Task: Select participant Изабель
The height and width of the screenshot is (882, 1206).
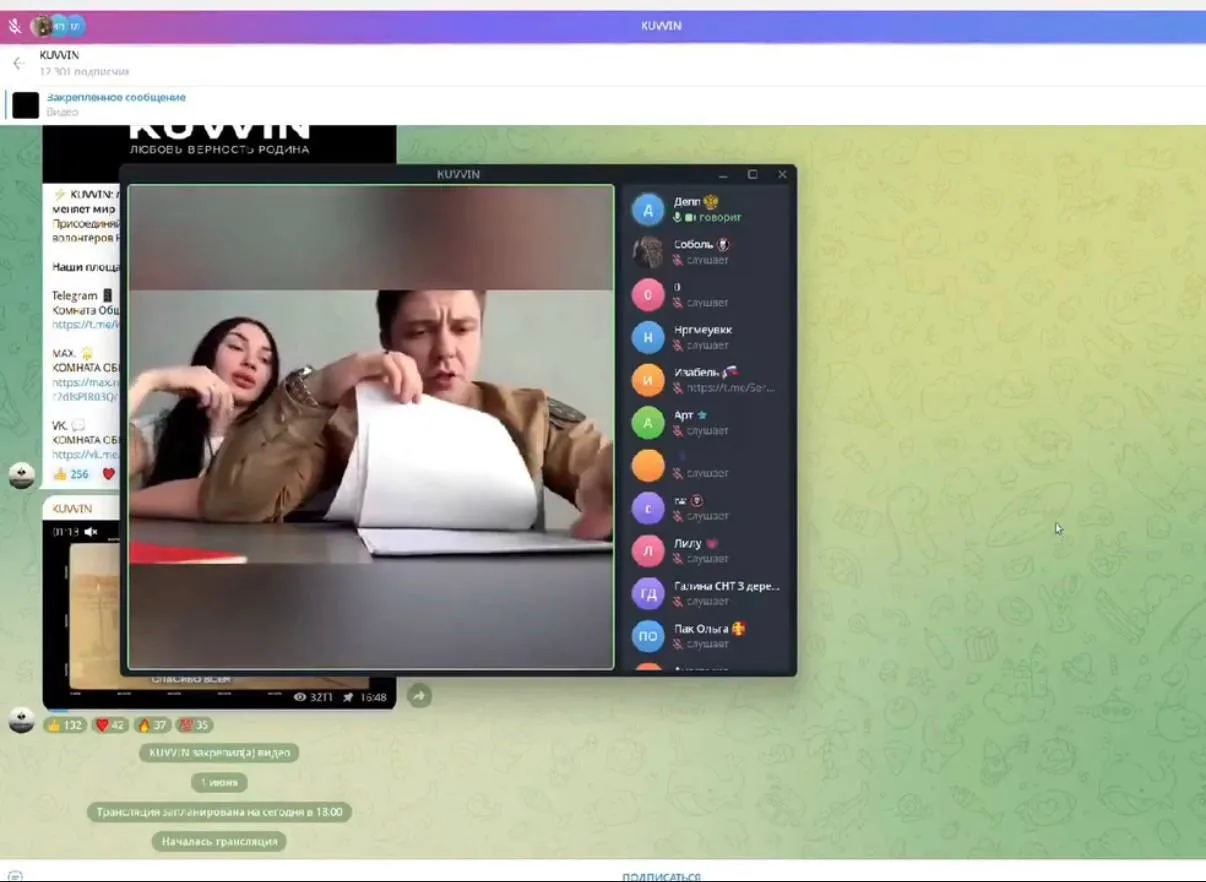Action: (708, 380)
